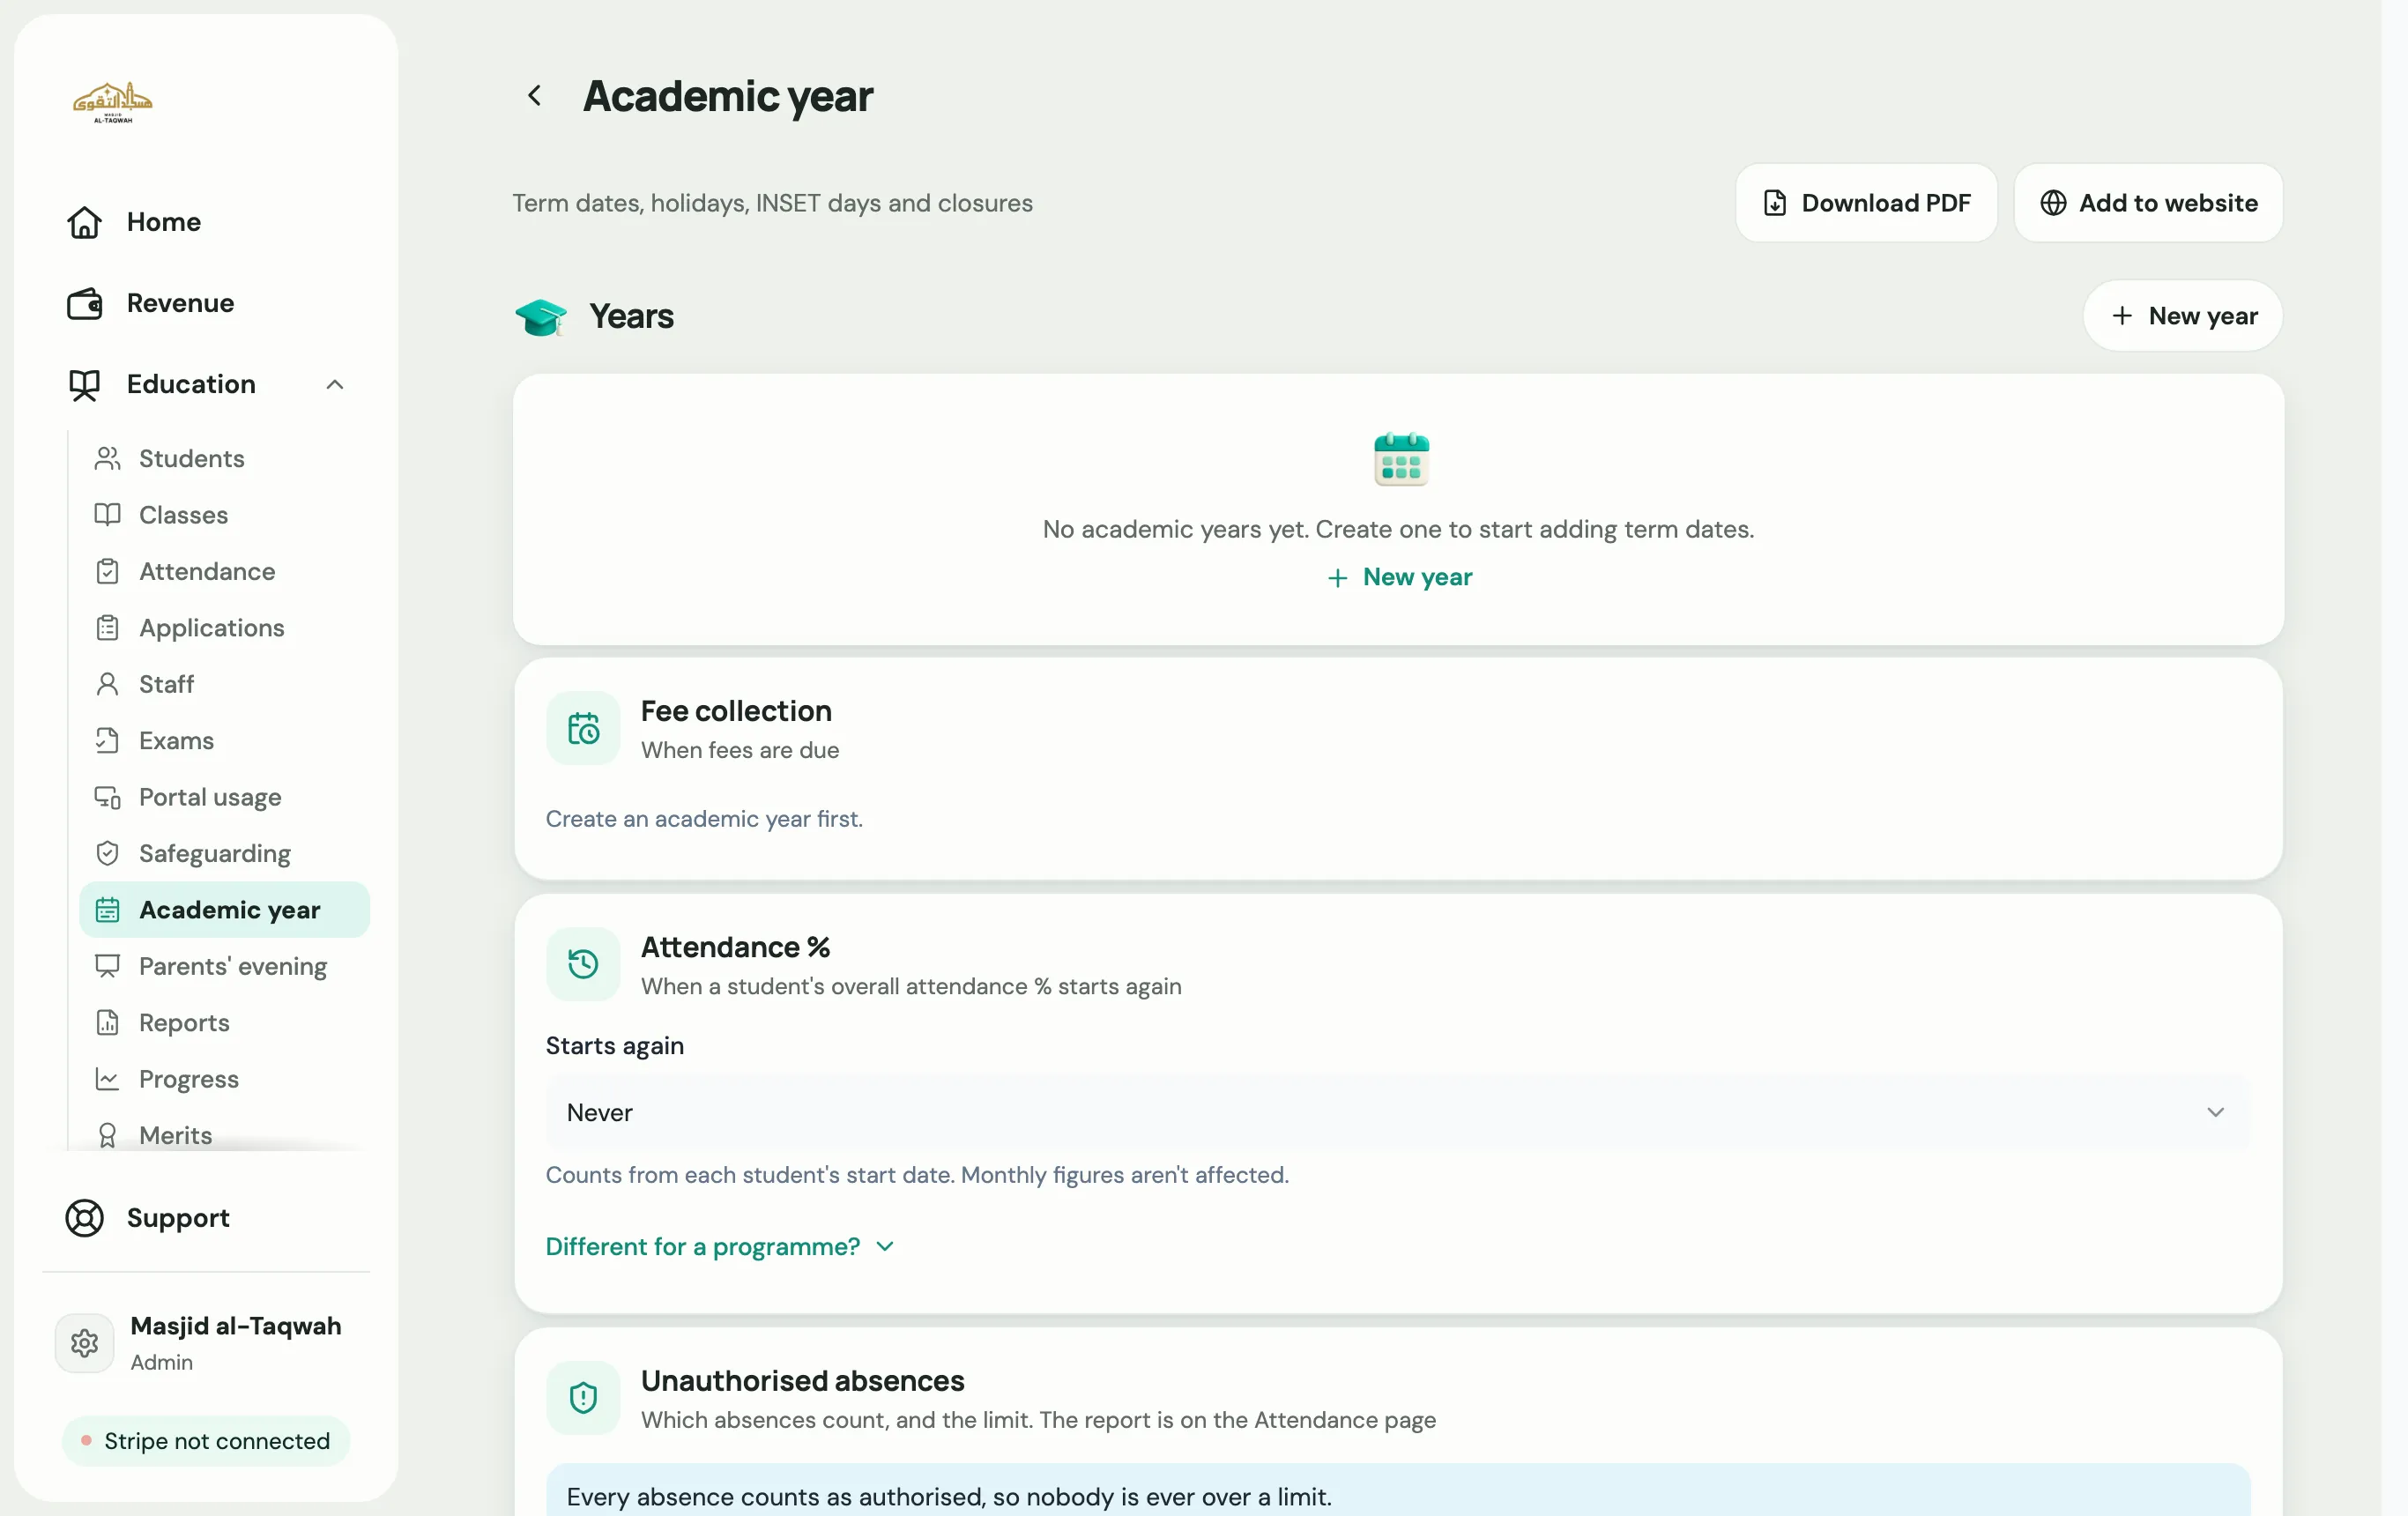Click the Education book icon

[85, 384]
